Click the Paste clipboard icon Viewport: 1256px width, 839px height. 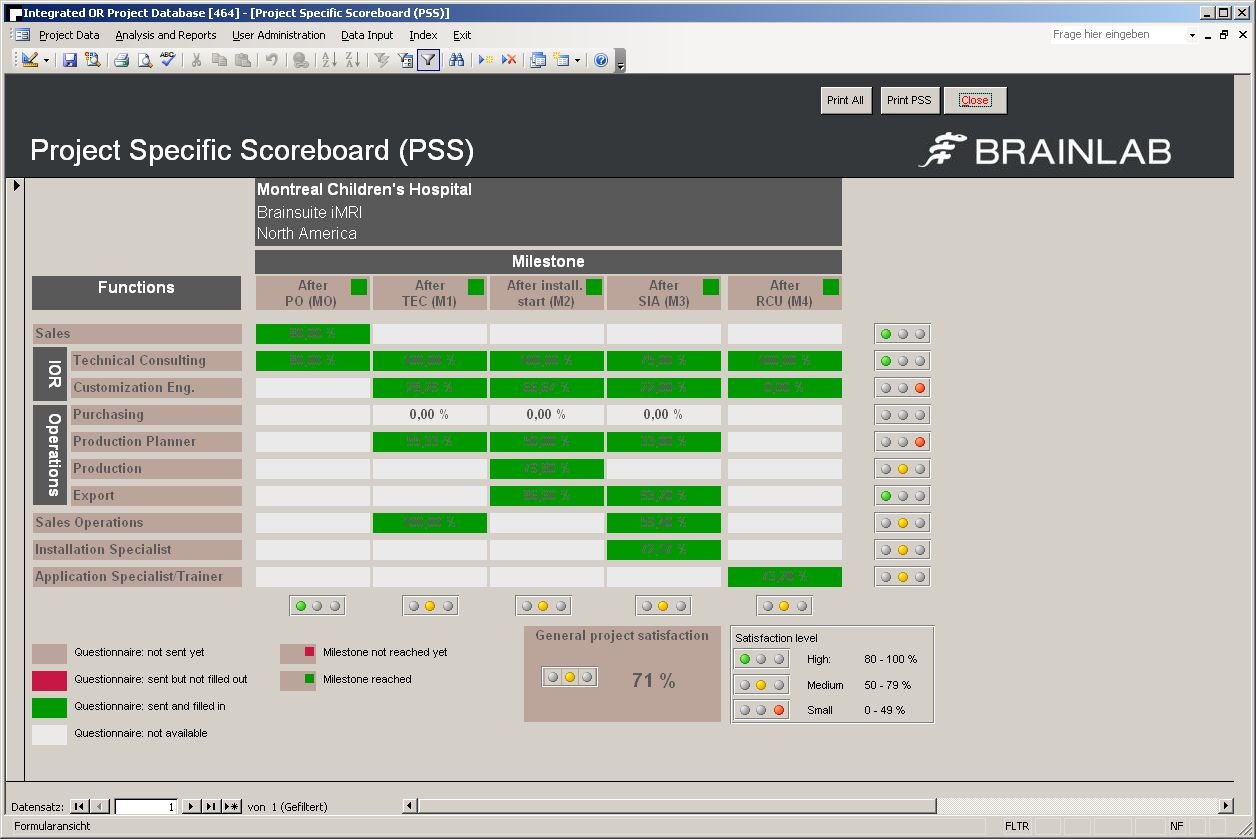[x=242, y=60]
